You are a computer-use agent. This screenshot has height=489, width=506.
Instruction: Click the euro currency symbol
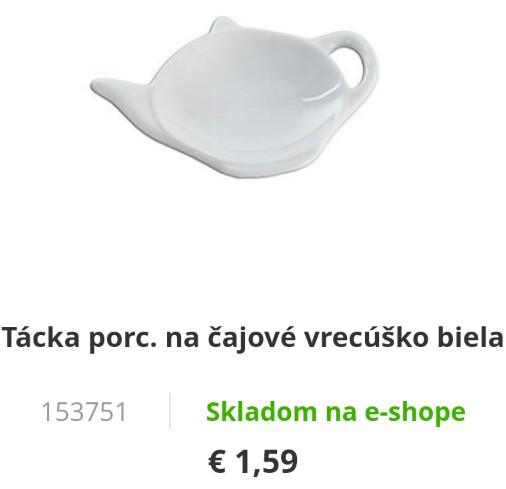tap(217, 462)
